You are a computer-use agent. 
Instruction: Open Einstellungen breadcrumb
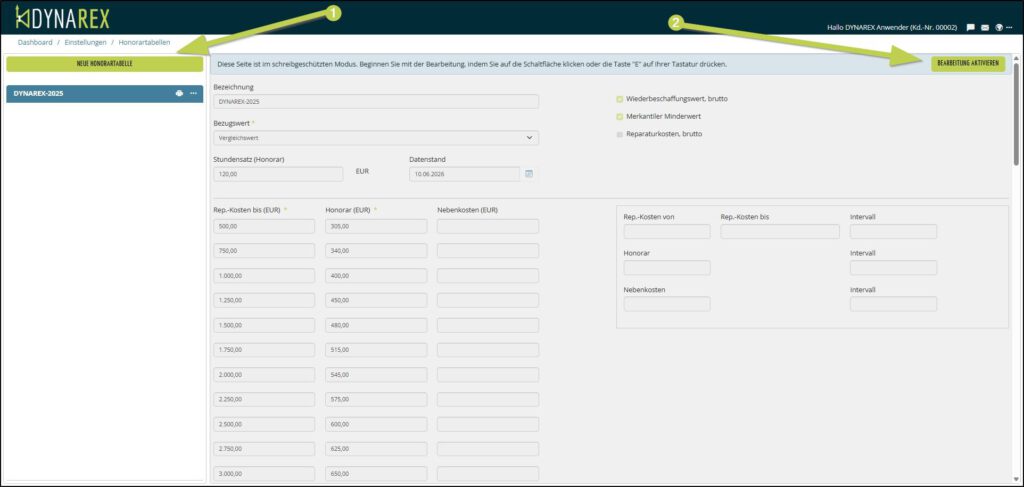86,42
